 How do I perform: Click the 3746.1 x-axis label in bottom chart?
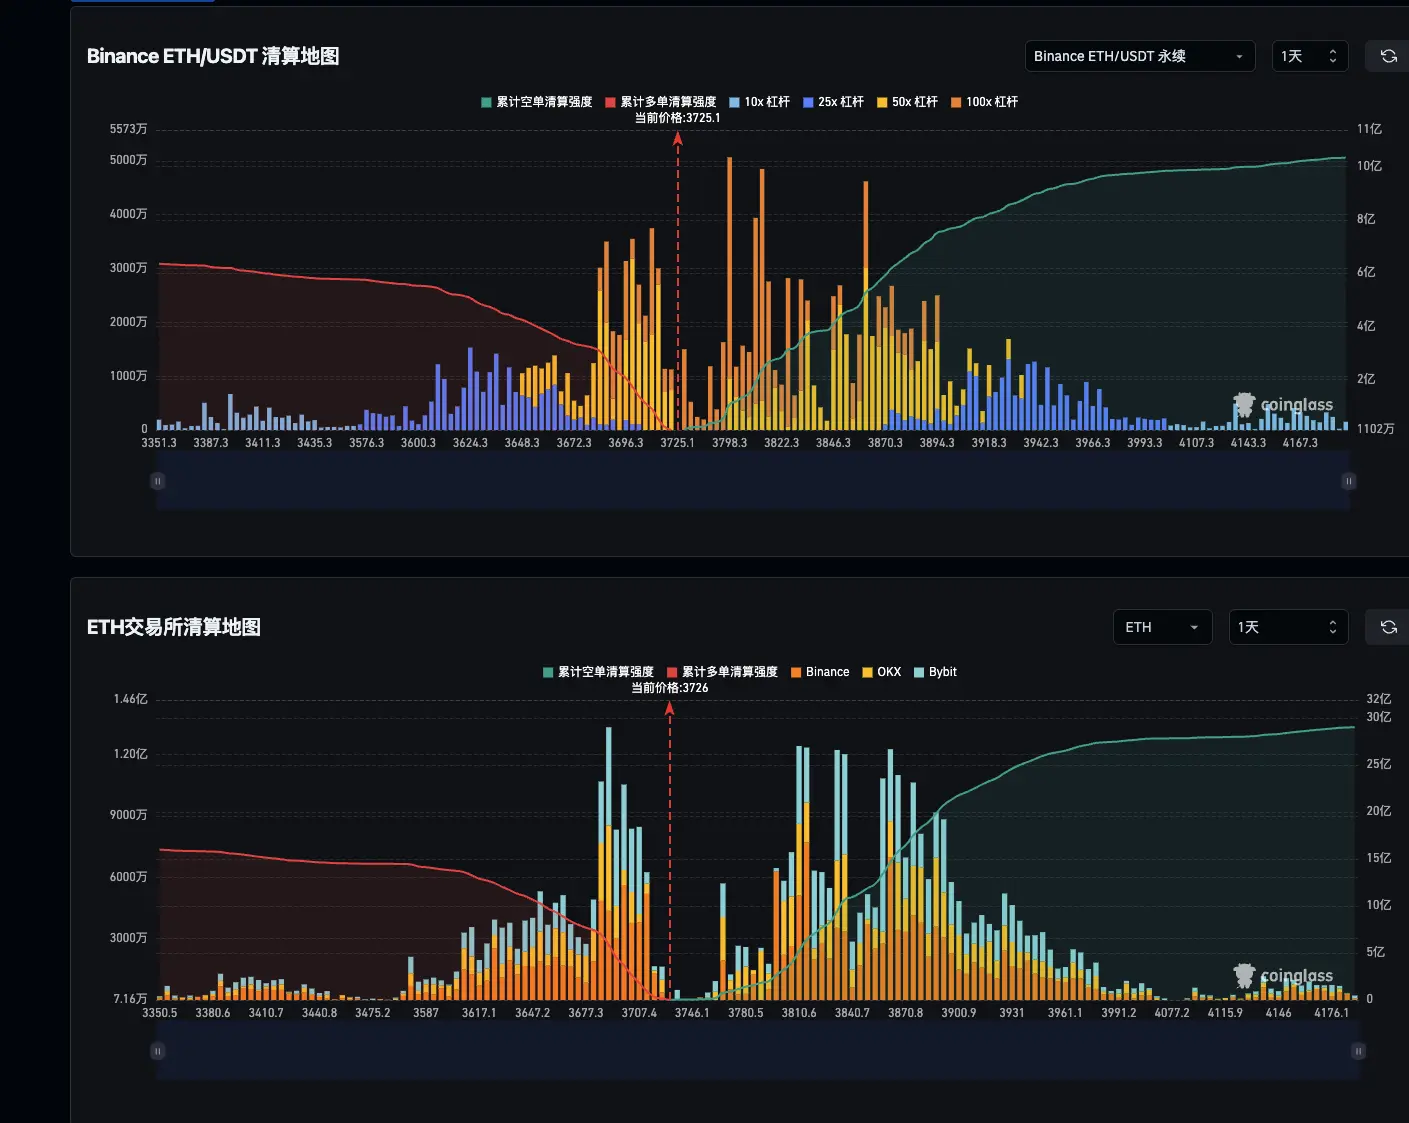[x=692, y=1013]
